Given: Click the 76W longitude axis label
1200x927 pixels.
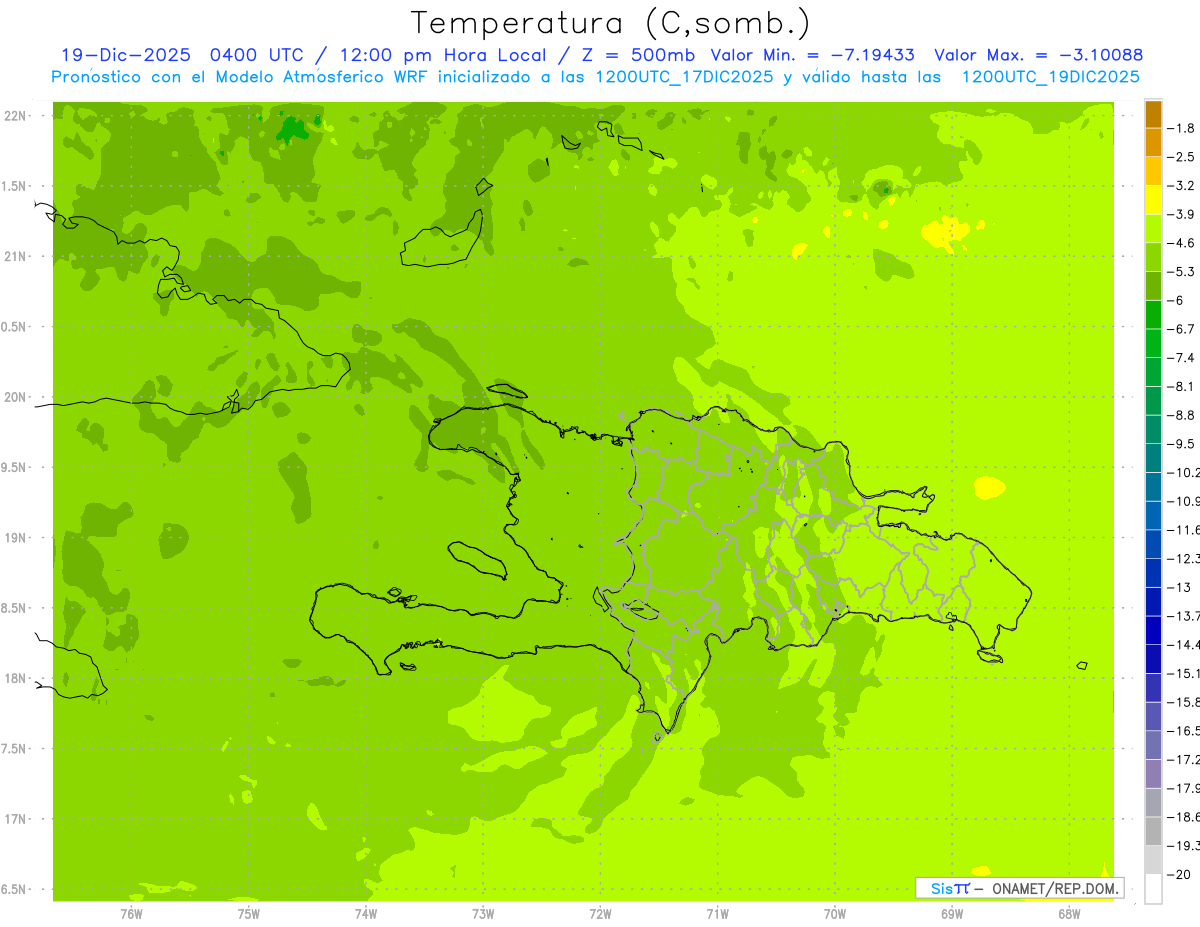Looking at the screenshot, I should tap(131, 913).
